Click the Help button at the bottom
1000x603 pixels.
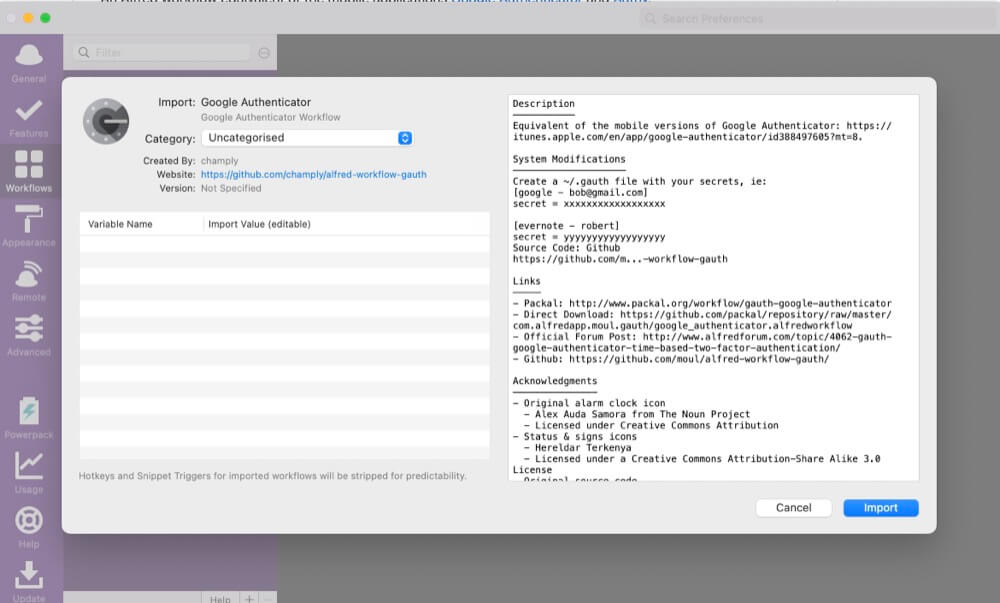tap(219, 597)
